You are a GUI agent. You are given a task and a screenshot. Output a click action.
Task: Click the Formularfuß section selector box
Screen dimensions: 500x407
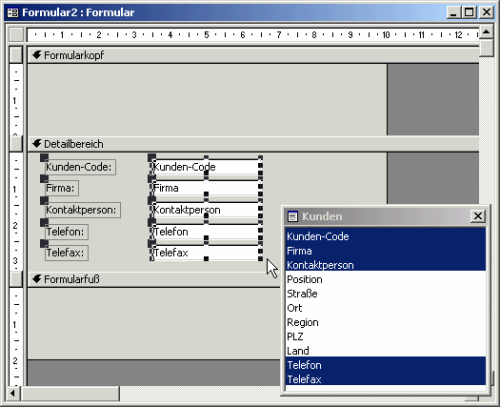[16, 279]
